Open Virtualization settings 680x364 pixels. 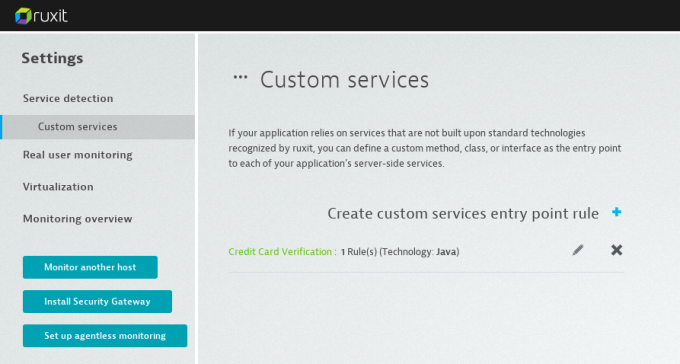pyautogui.click(x=58, y=187)
